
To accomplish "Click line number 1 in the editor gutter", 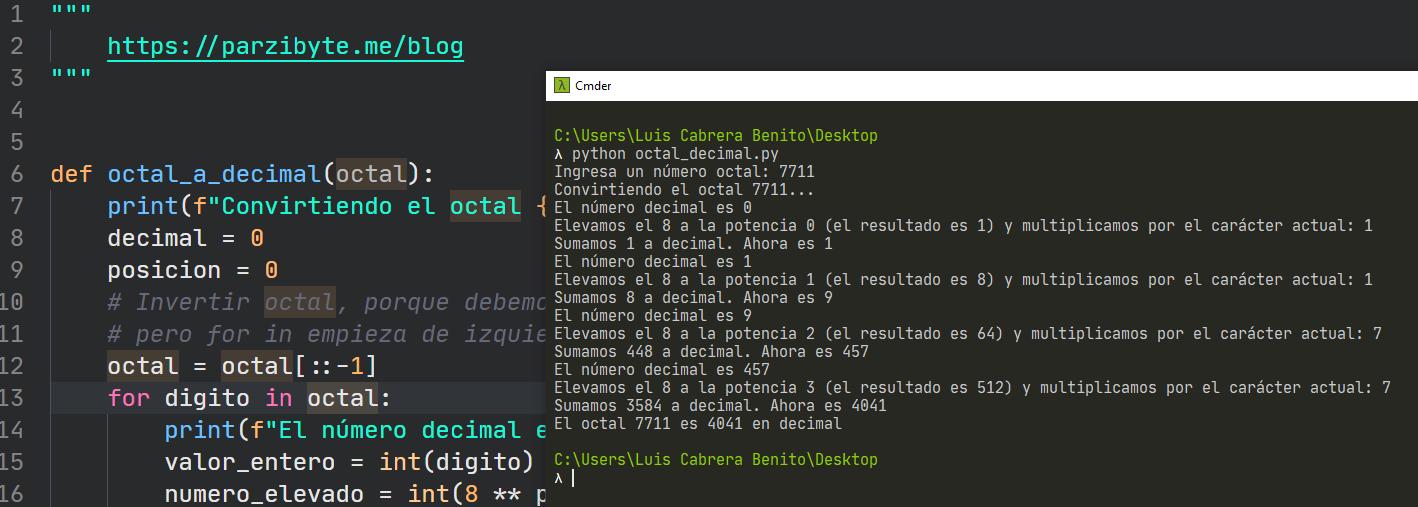I will click(17, 14).
